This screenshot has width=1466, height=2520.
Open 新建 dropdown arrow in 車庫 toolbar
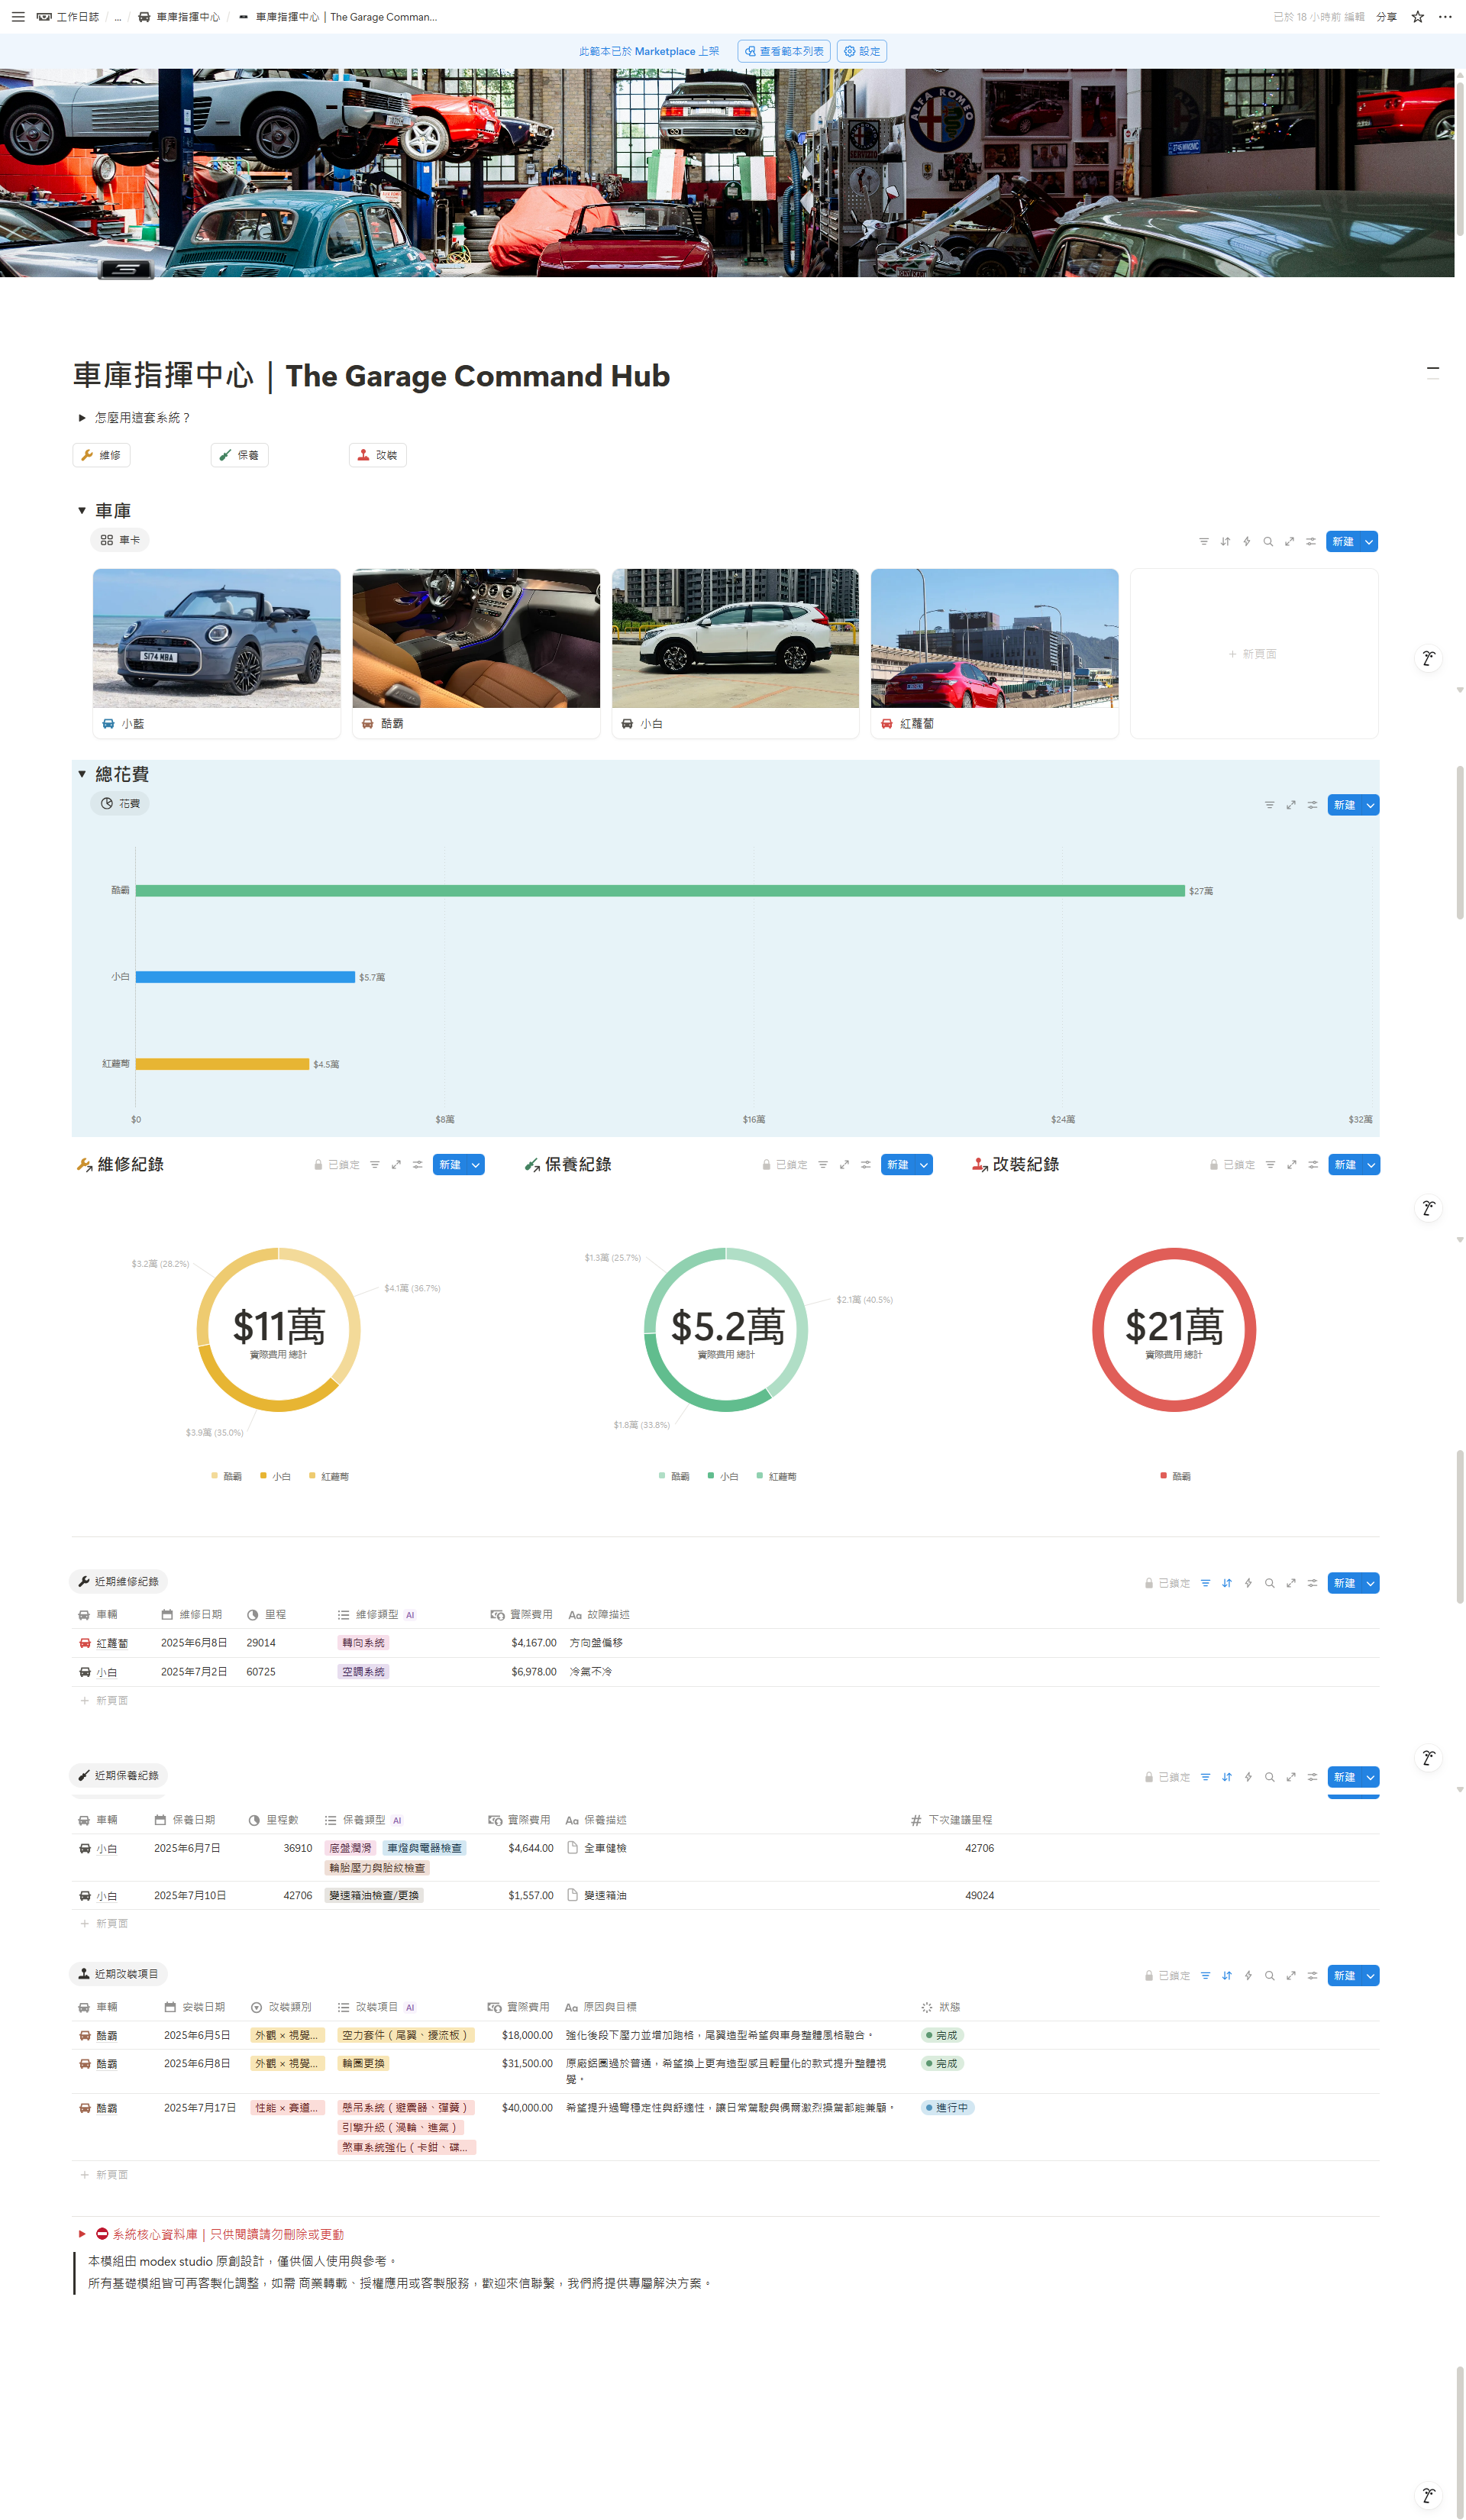point(1369,541)
